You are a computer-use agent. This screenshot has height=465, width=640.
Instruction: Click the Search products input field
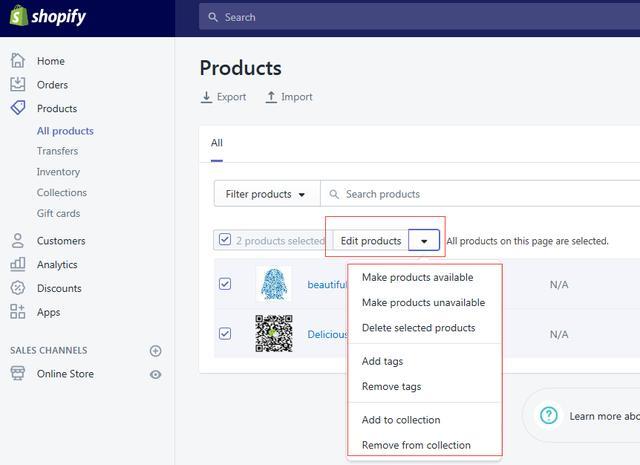tap(480, 194)
